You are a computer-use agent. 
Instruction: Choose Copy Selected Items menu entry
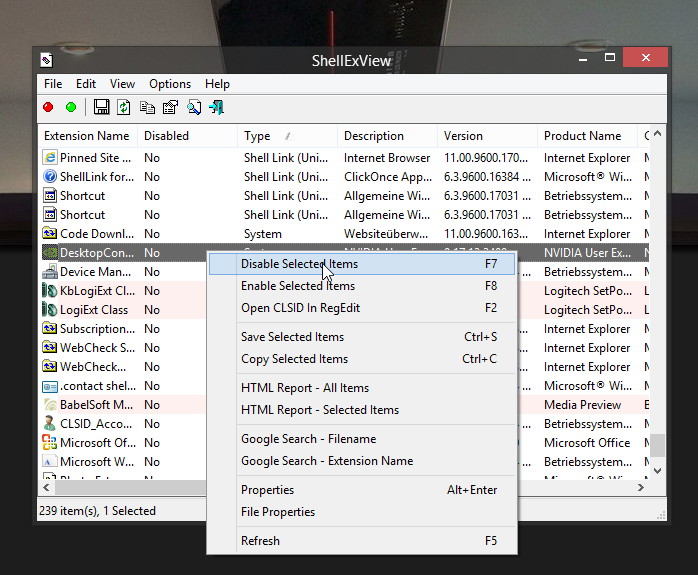(362, 359)
